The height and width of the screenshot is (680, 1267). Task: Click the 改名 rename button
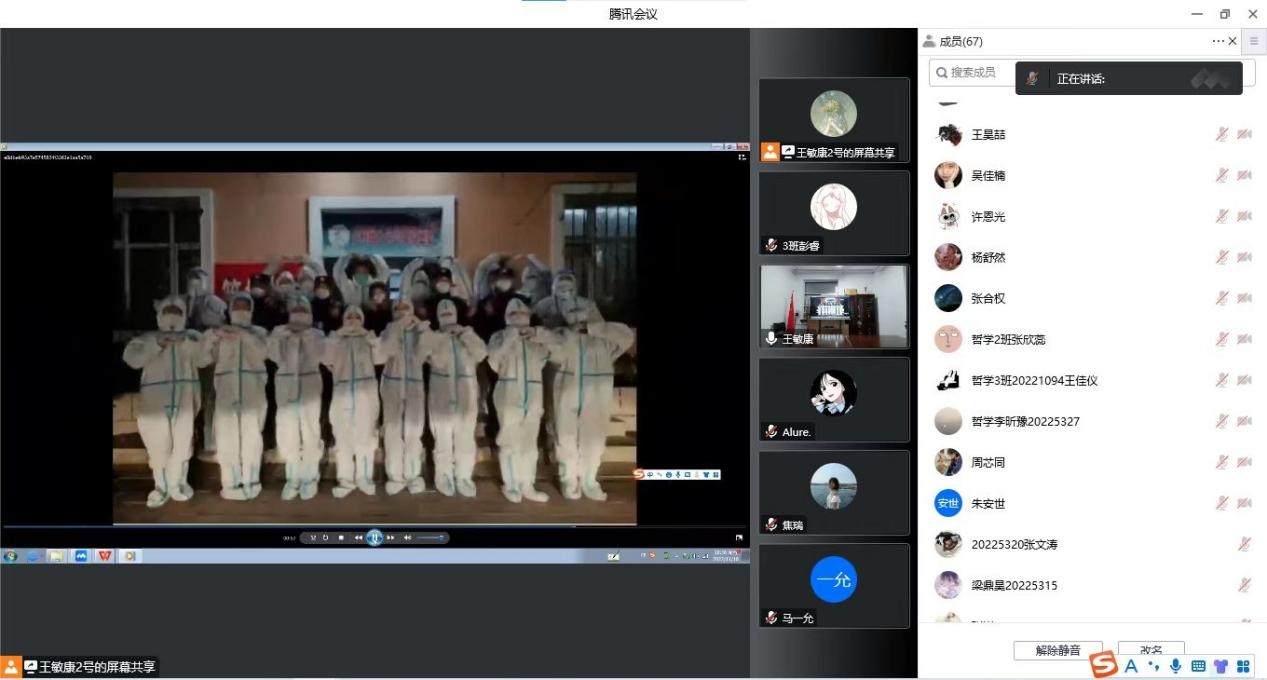click(1150, 650)
